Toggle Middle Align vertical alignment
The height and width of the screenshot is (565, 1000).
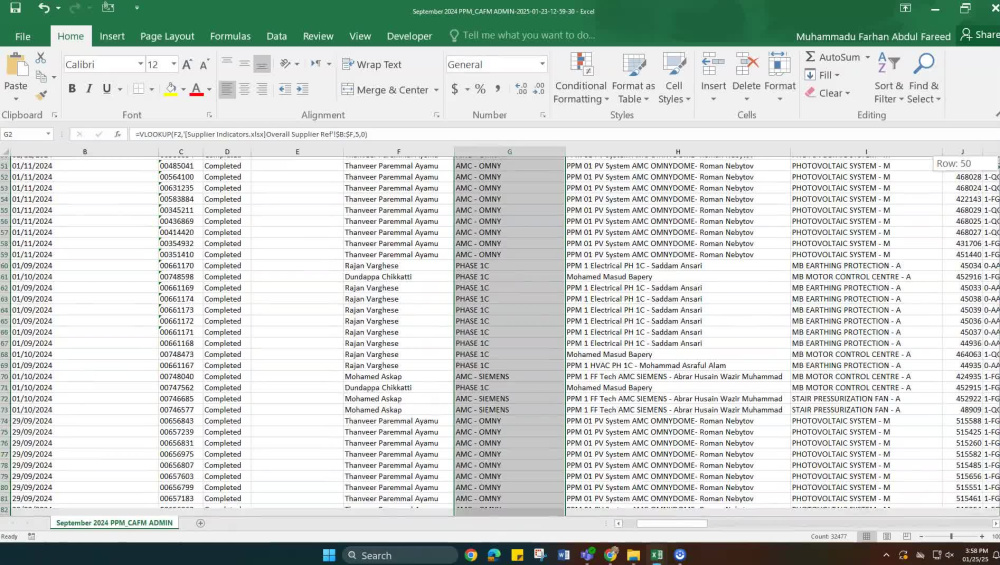[x=244, y=63]
